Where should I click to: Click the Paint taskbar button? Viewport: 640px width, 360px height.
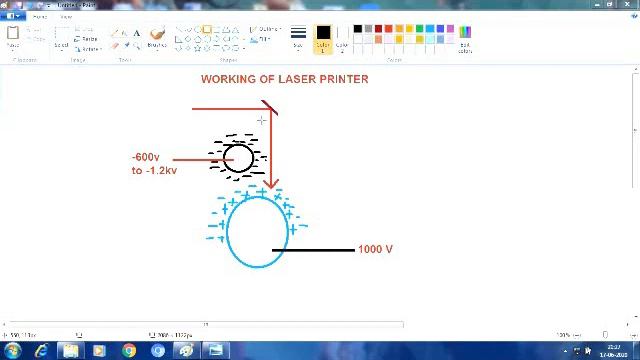coord(187,351)
